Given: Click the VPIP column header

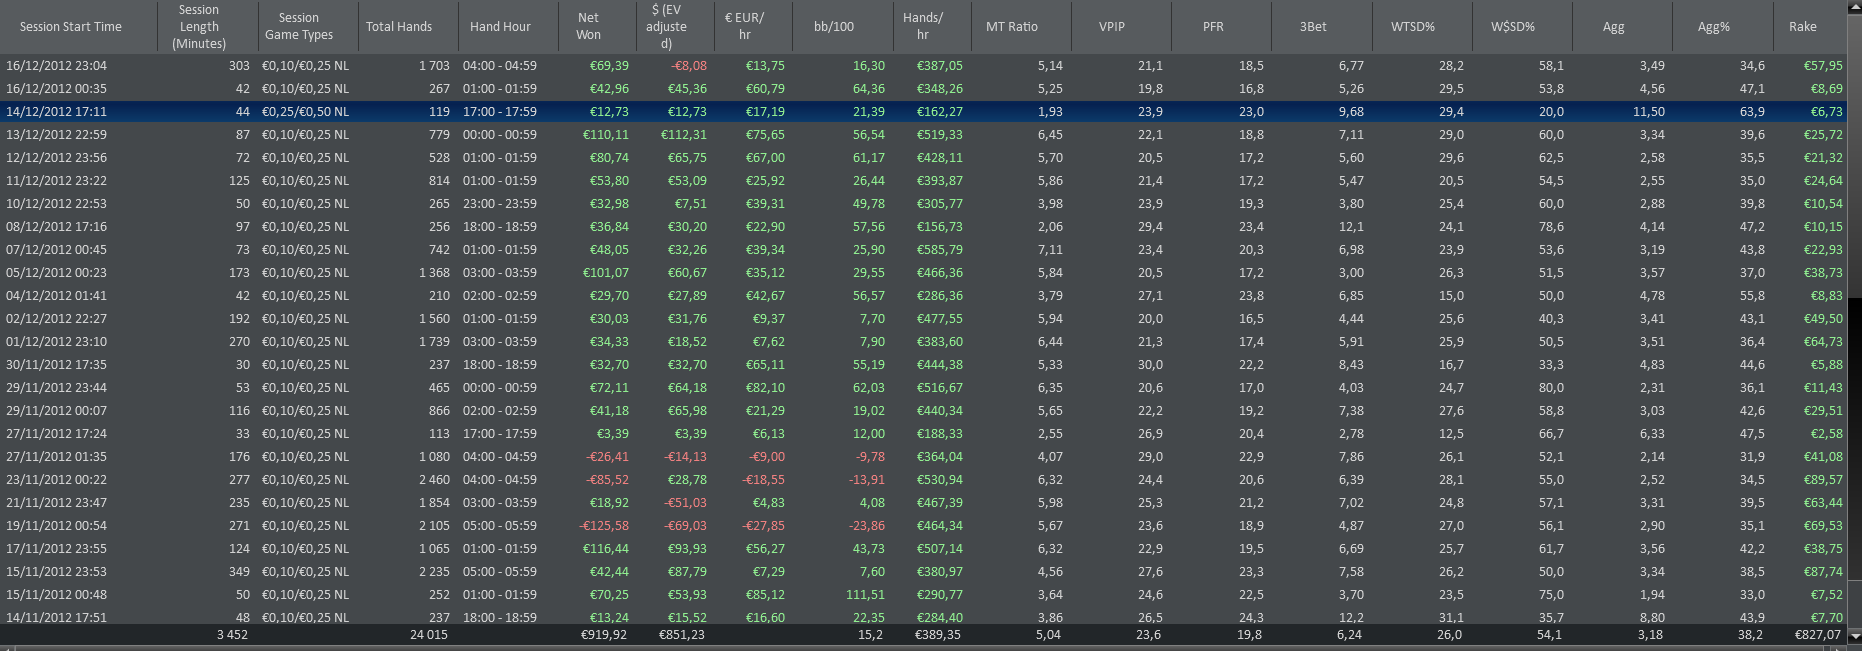Looking at the screenshot, I should pyautogui.click(x=1112, y=27).
